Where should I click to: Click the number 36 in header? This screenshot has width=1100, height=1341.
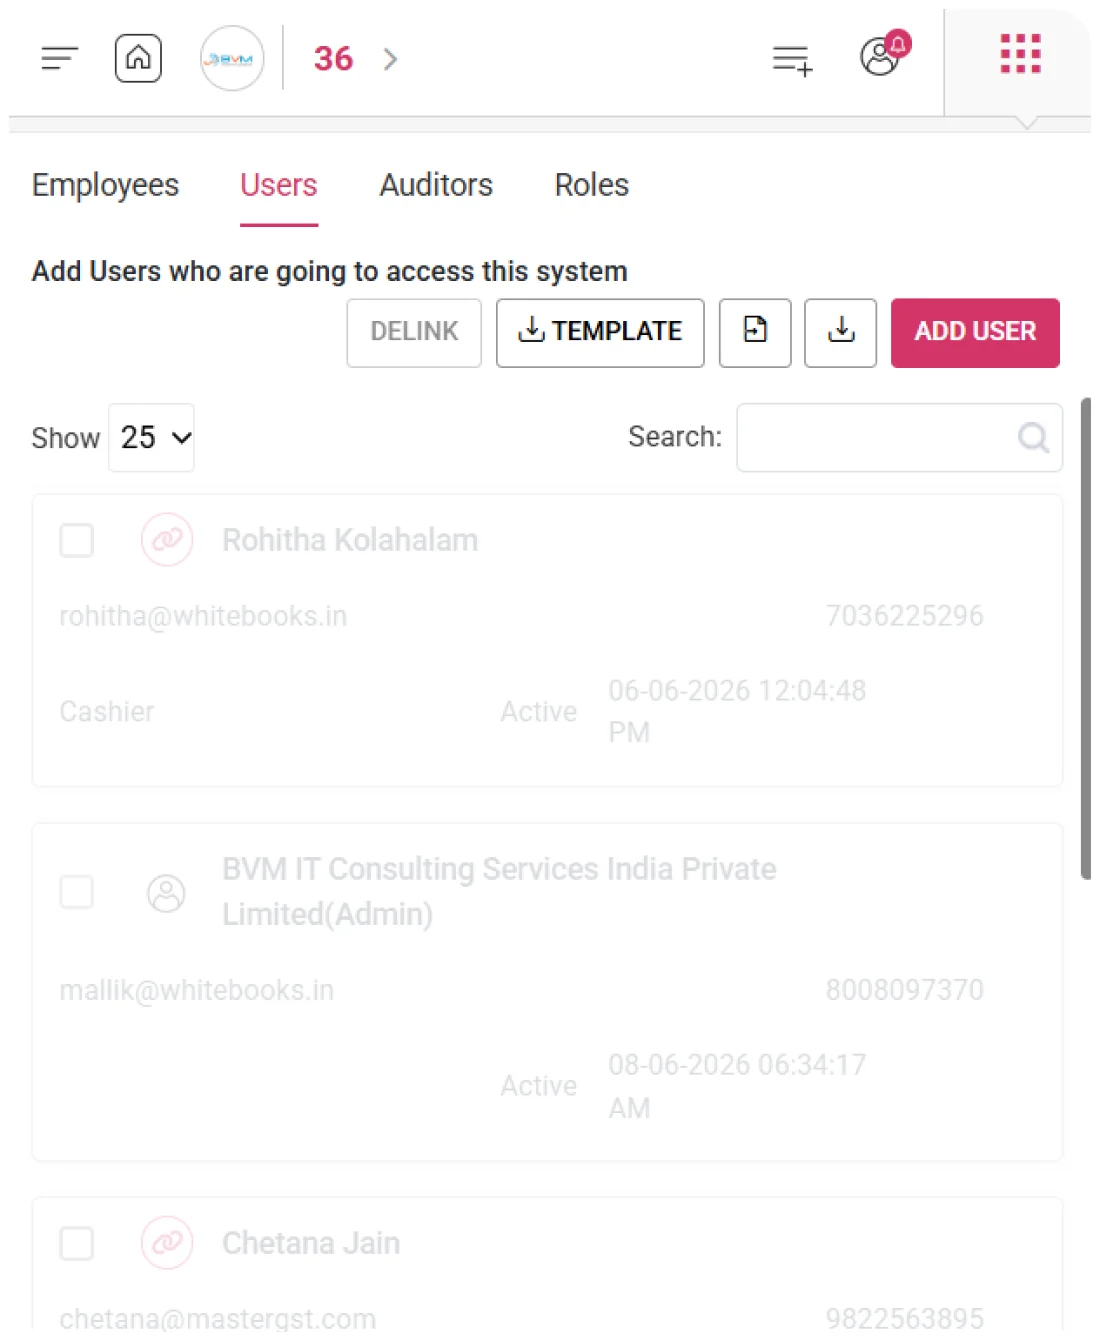coord(333,59)
